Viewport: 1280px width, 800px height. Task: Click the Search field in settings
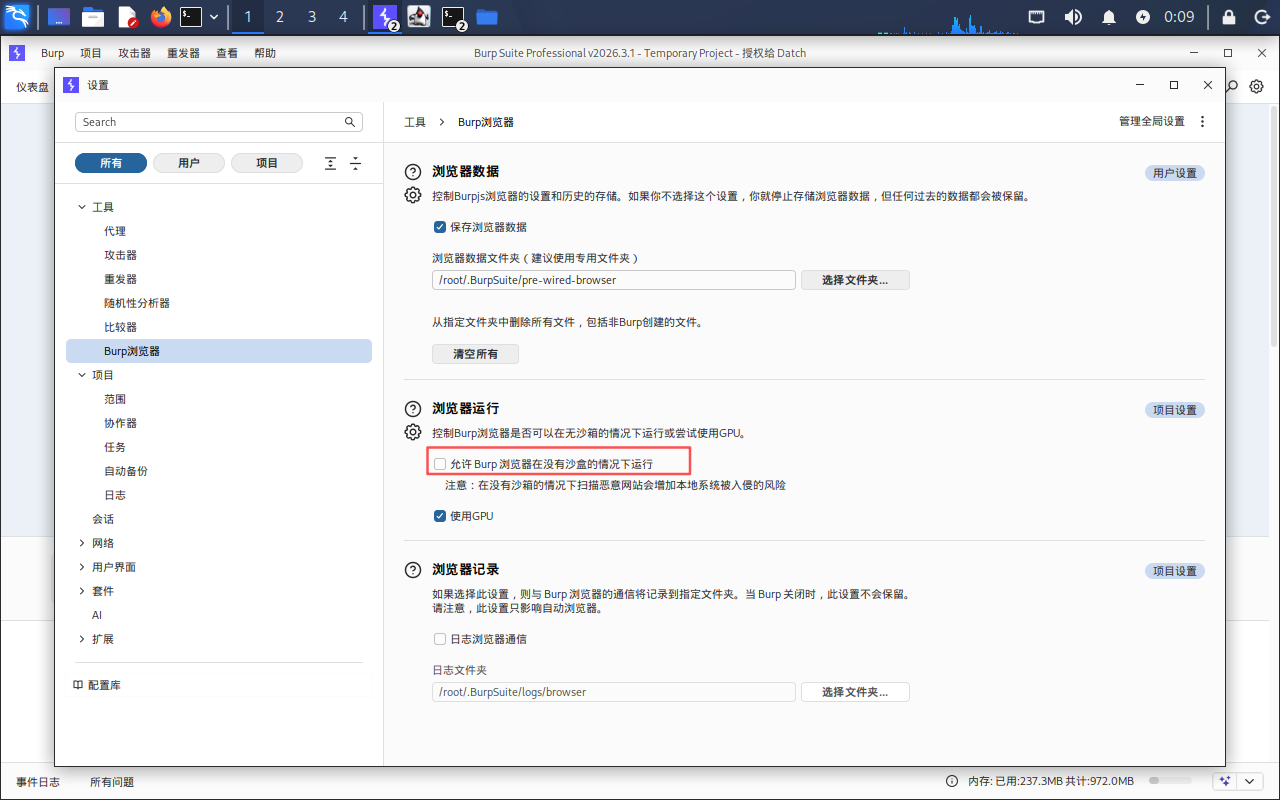coord(218,122)
